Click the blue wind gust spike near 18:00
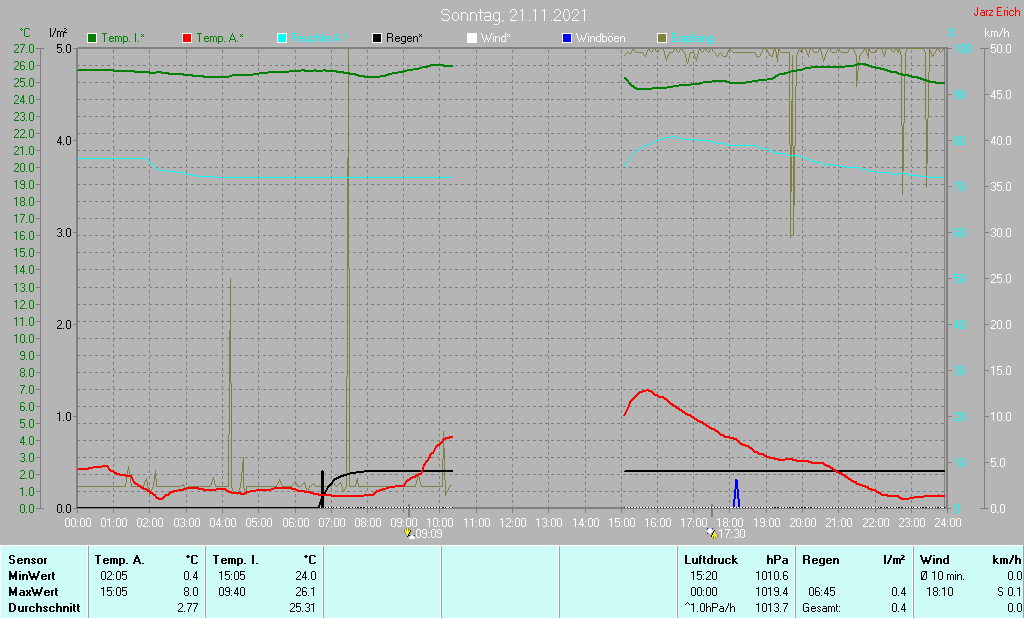Viewport: 1024px width, 618px height. coord(737,493)
